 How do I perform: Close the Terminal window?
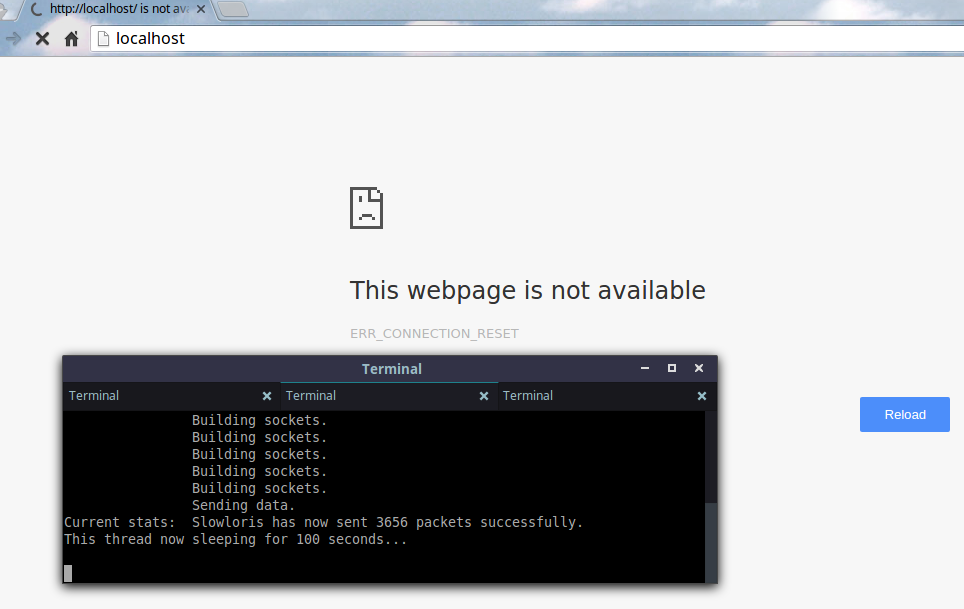point(699,368)
